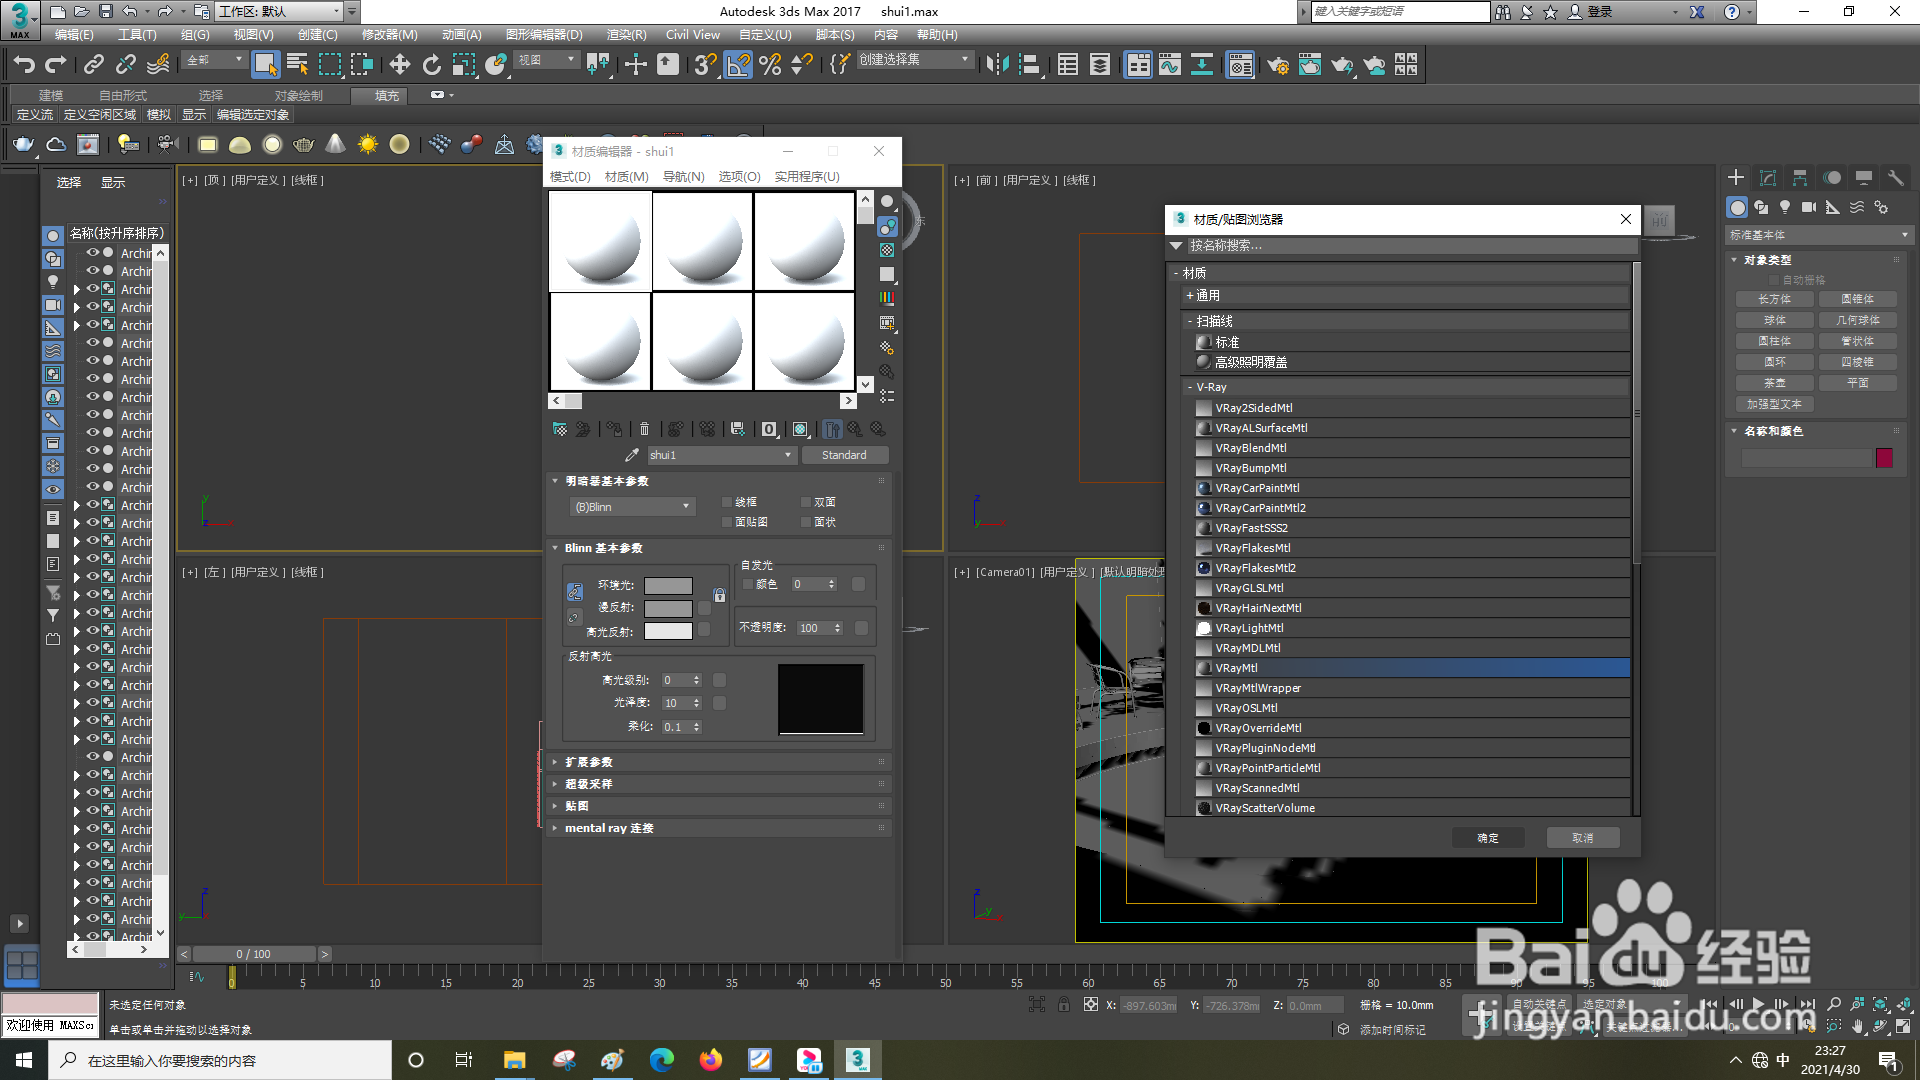This screenshot has height=1082, width=1920.
Task: Click Reset Map/Mtl trash icon
Action: (x=644, y=430)
